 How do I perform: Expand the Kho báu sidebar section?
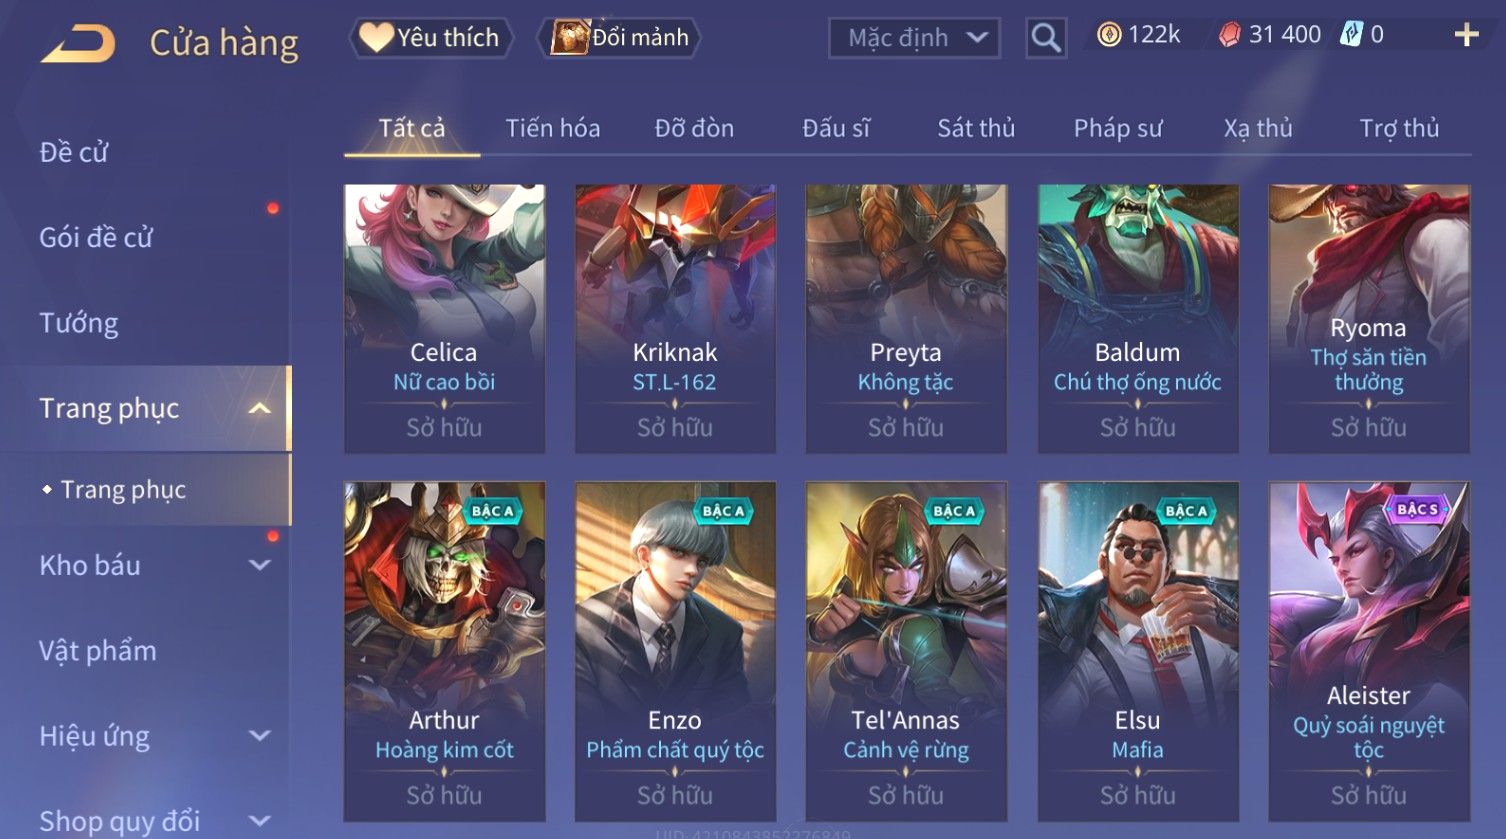[x=259, y=565]
